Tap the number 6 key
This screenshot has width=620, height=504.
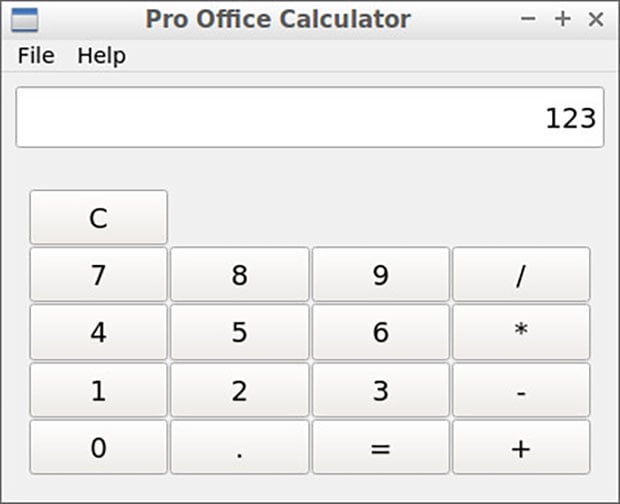point(380,332)
